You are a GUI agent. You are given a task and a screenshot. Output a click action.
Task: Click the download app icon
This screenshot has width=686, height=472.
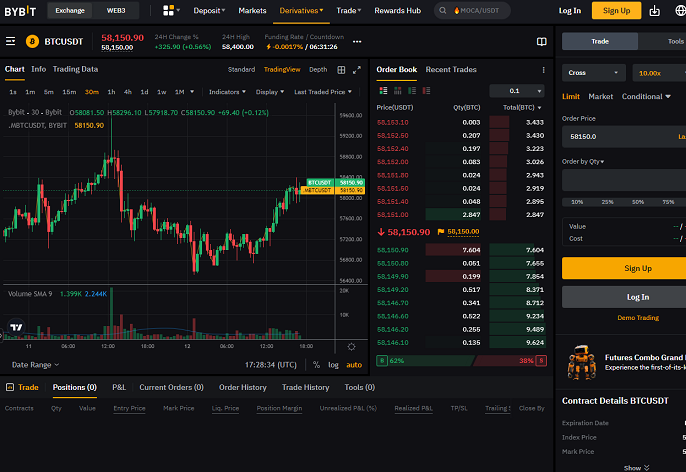654,10
